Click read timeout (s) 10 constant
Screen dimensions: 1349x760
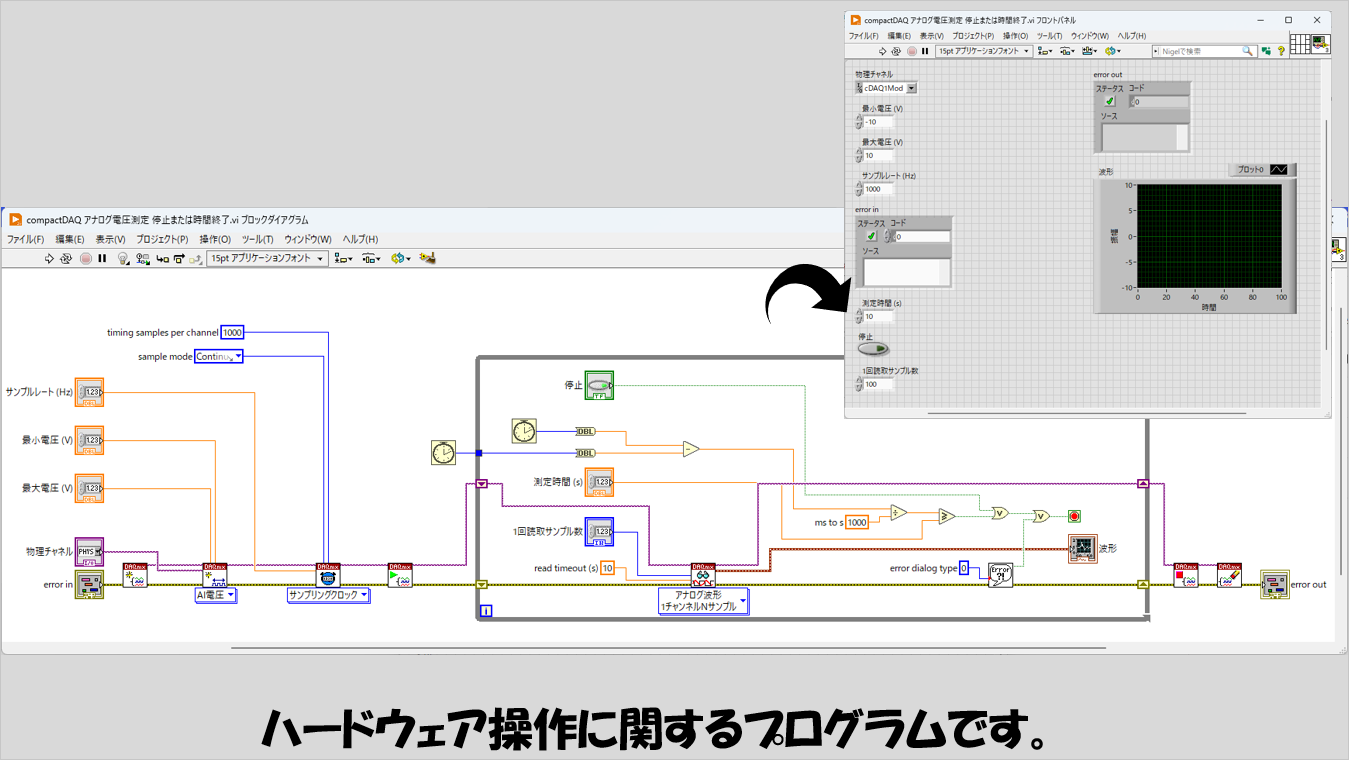click(x=607, y=568)
